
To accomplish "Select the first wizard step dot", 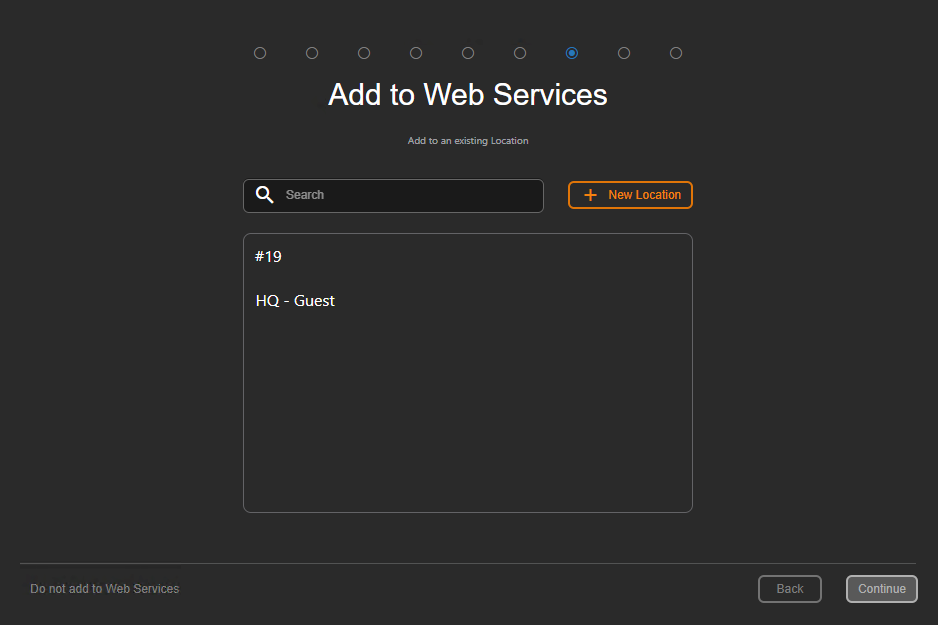I will coord(260,53).
